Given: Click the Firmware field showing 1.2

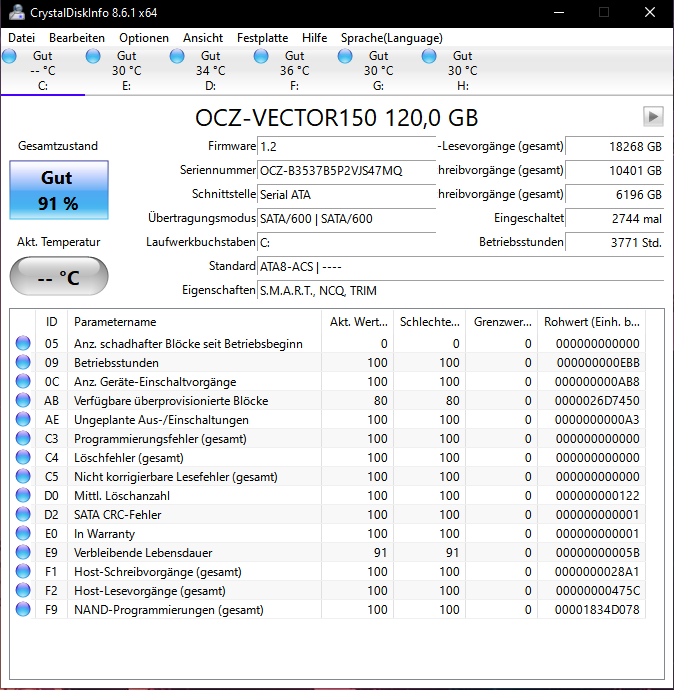Looking at the screenshot, I should coord(346,147).
